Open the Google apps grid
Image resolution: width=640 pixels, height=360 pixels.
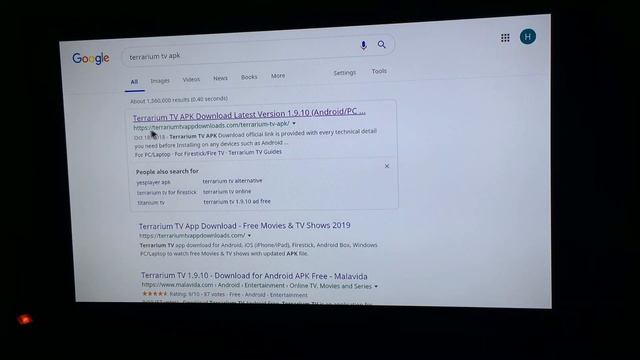point(505,38)
